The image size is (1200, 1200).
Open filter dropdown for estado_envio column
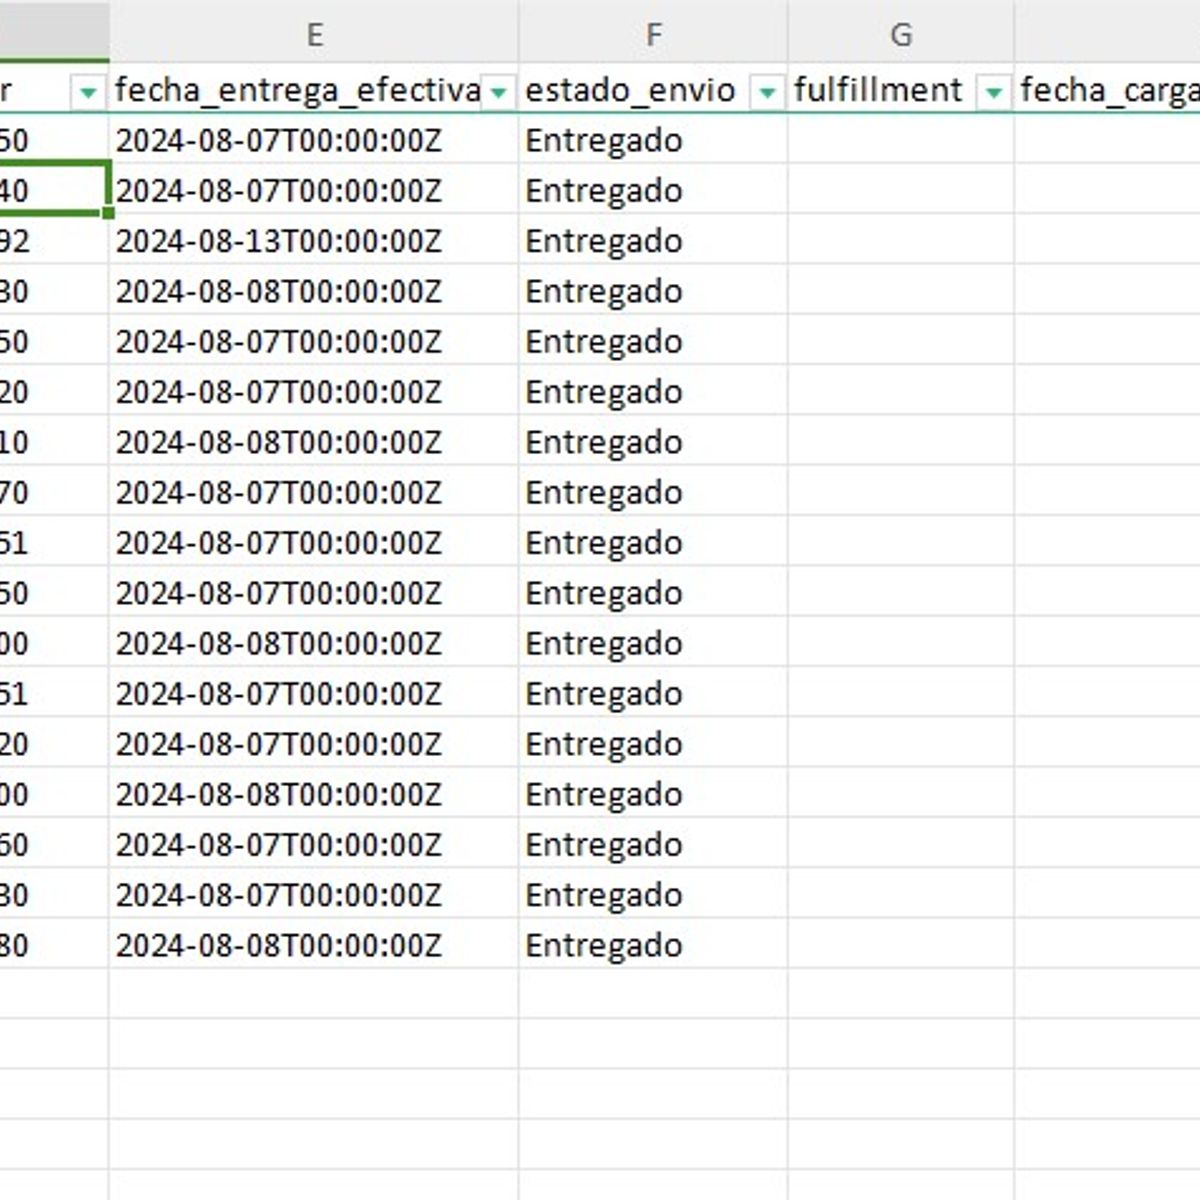point(767,93)
